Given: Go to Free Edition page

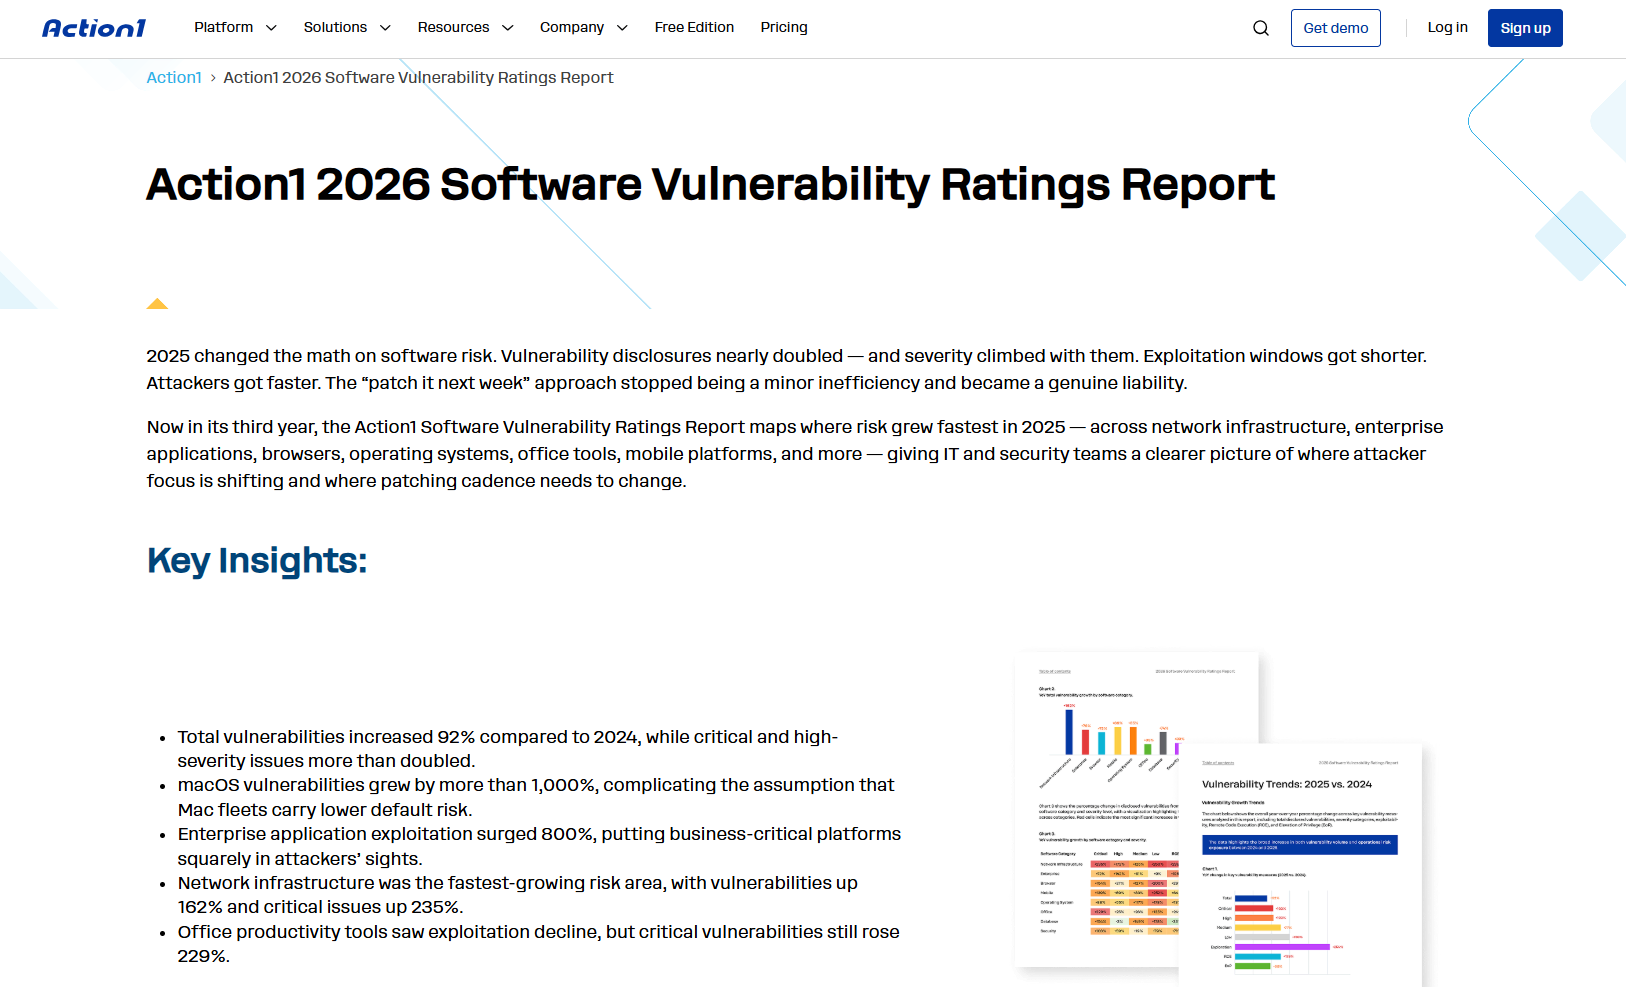Looking at the screenshot, I should 694,28.
